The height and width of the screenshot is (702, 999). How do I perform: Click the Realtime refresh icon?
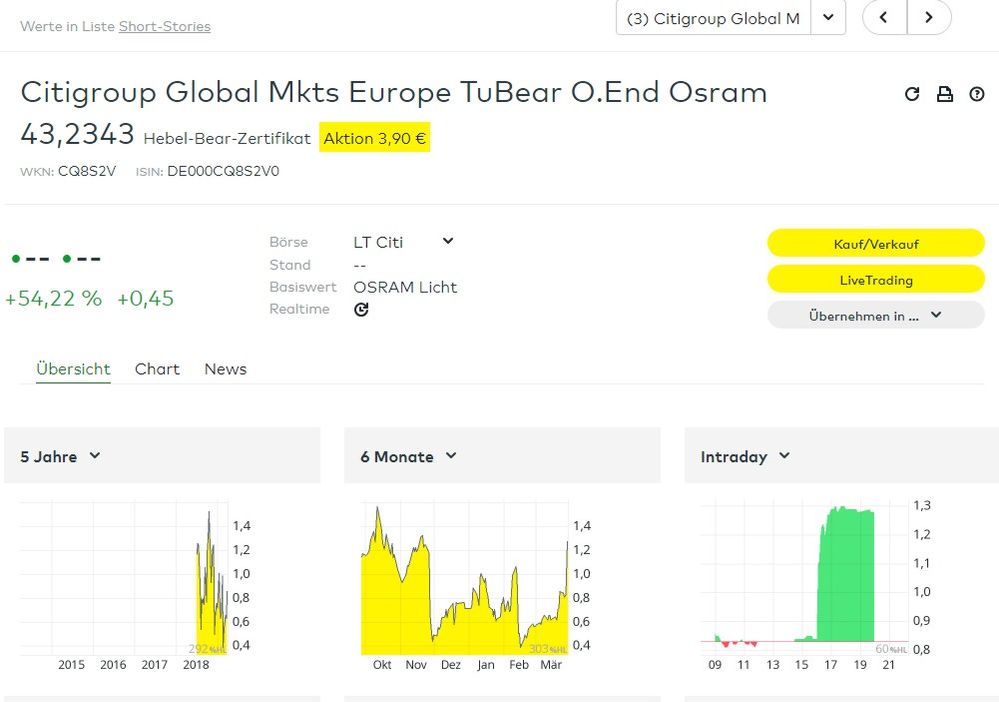point(361,310)
